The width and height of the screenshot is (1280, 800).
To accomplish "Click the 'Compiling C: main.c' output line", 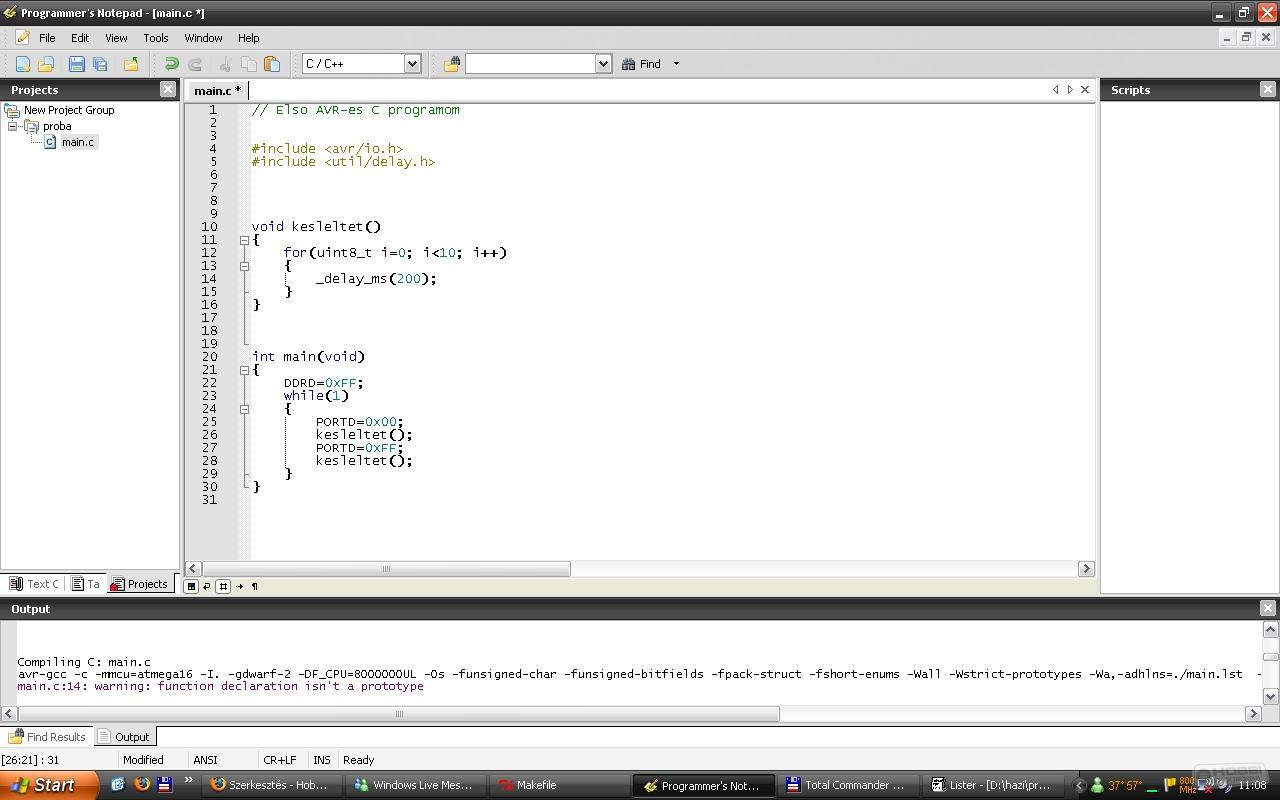I will click(84, 662).
